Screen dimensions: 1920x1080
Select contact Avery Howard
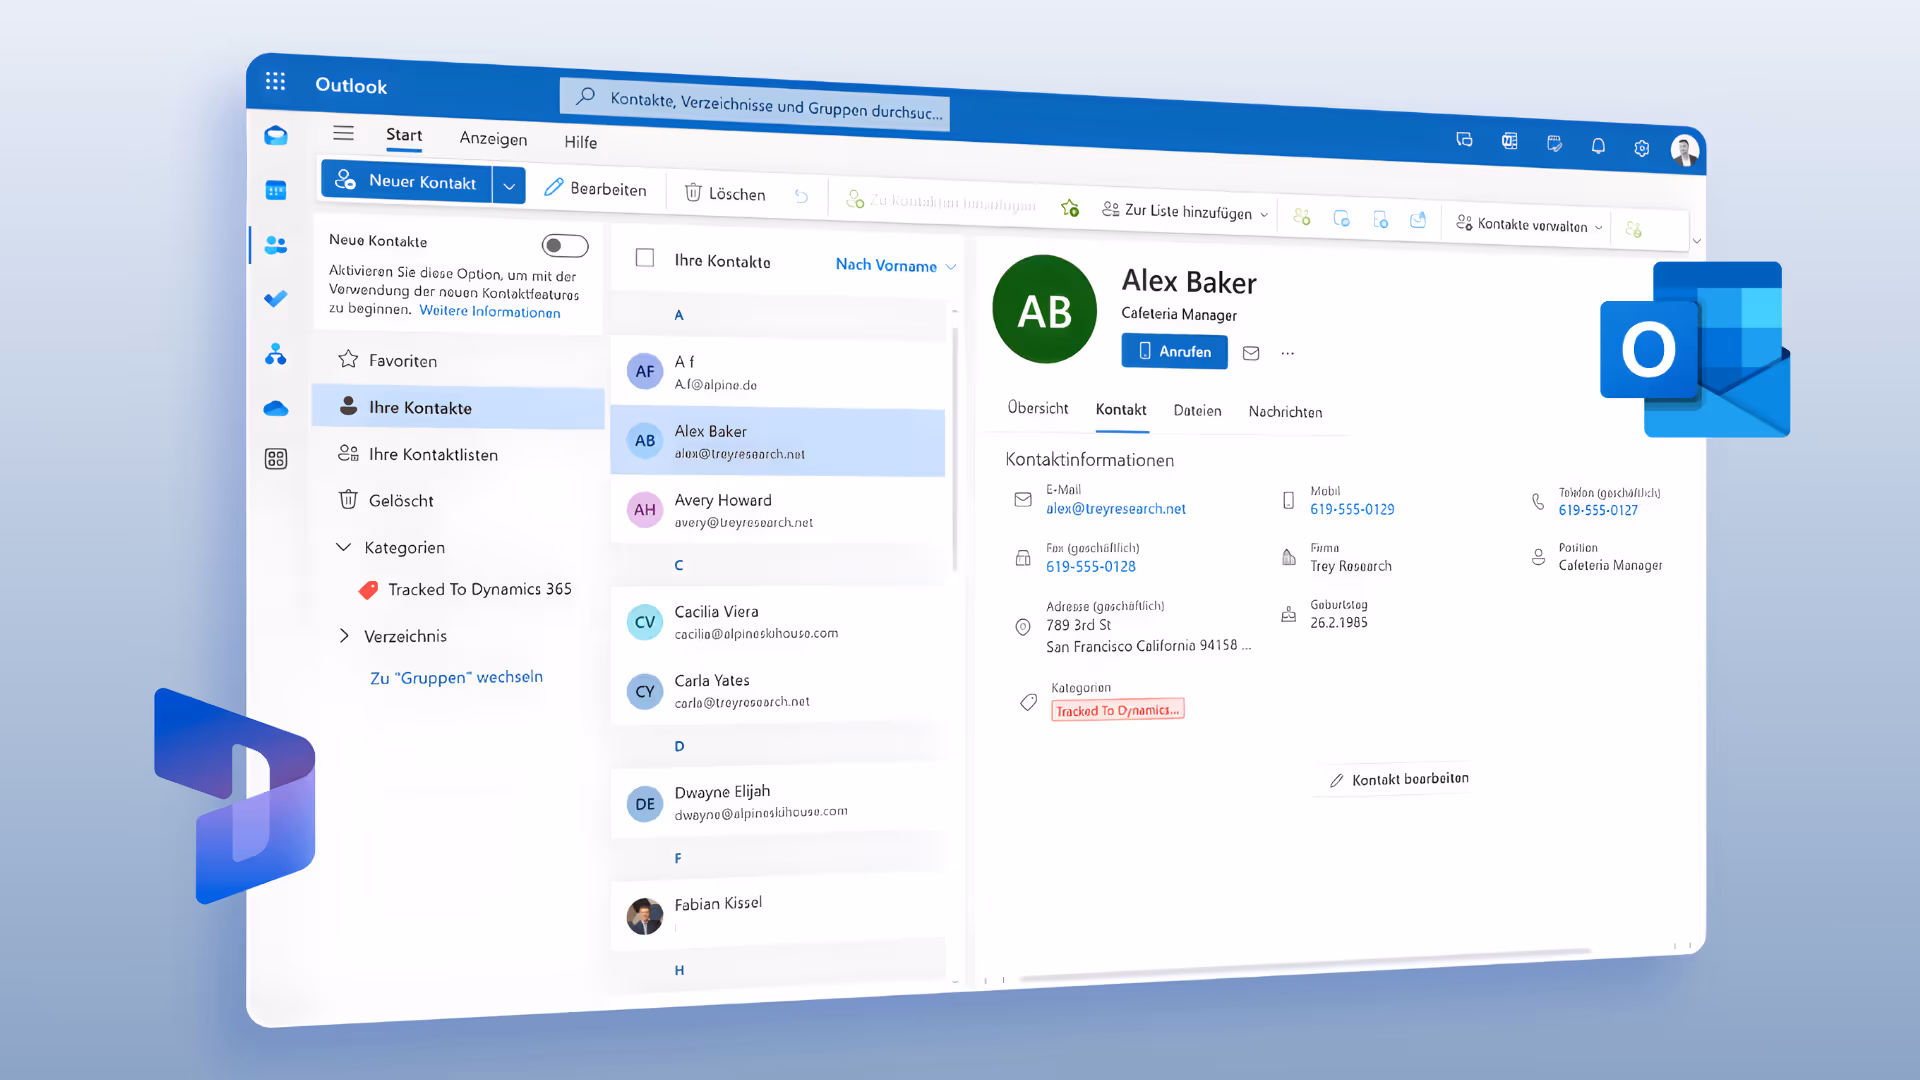pos(777,510)
